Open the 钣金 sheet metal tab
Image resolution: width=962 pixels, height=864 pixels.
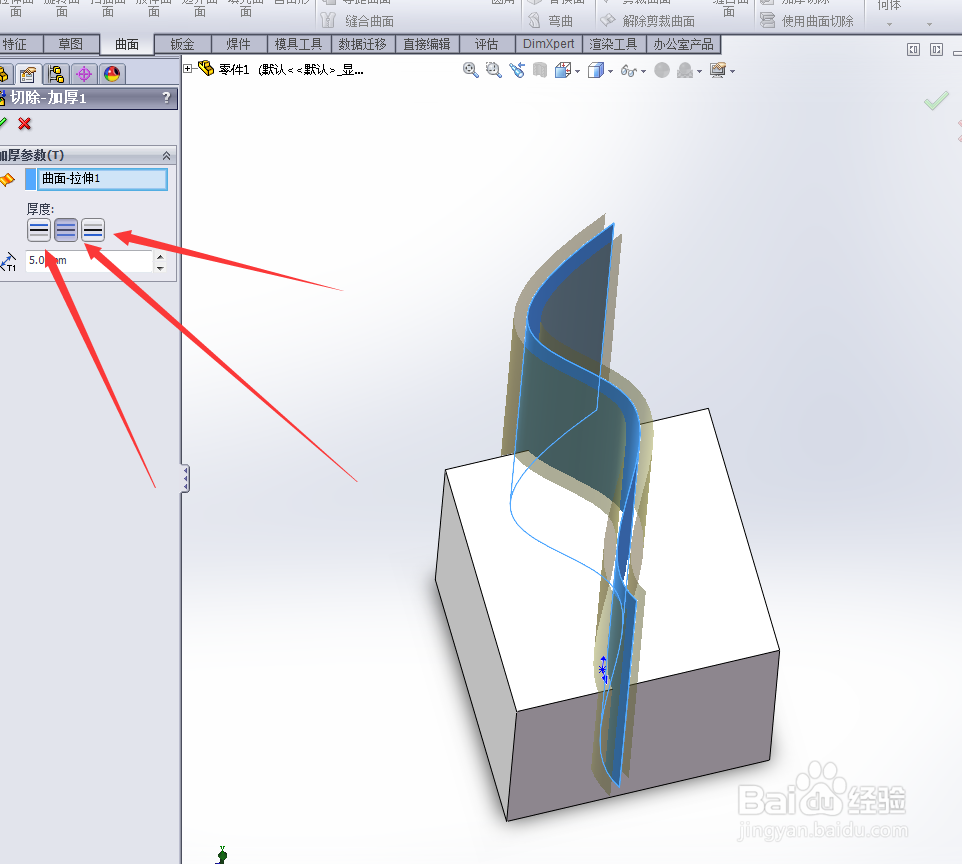[x=183, y=44]
